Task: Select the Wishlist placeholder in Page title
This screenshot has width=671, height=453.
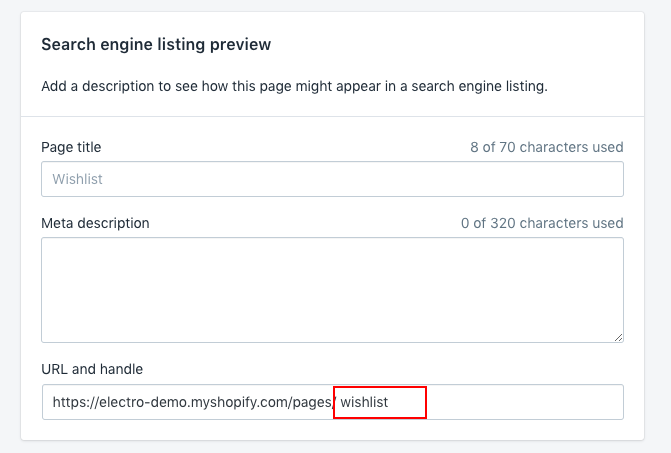Action: [x=78, y=179]
